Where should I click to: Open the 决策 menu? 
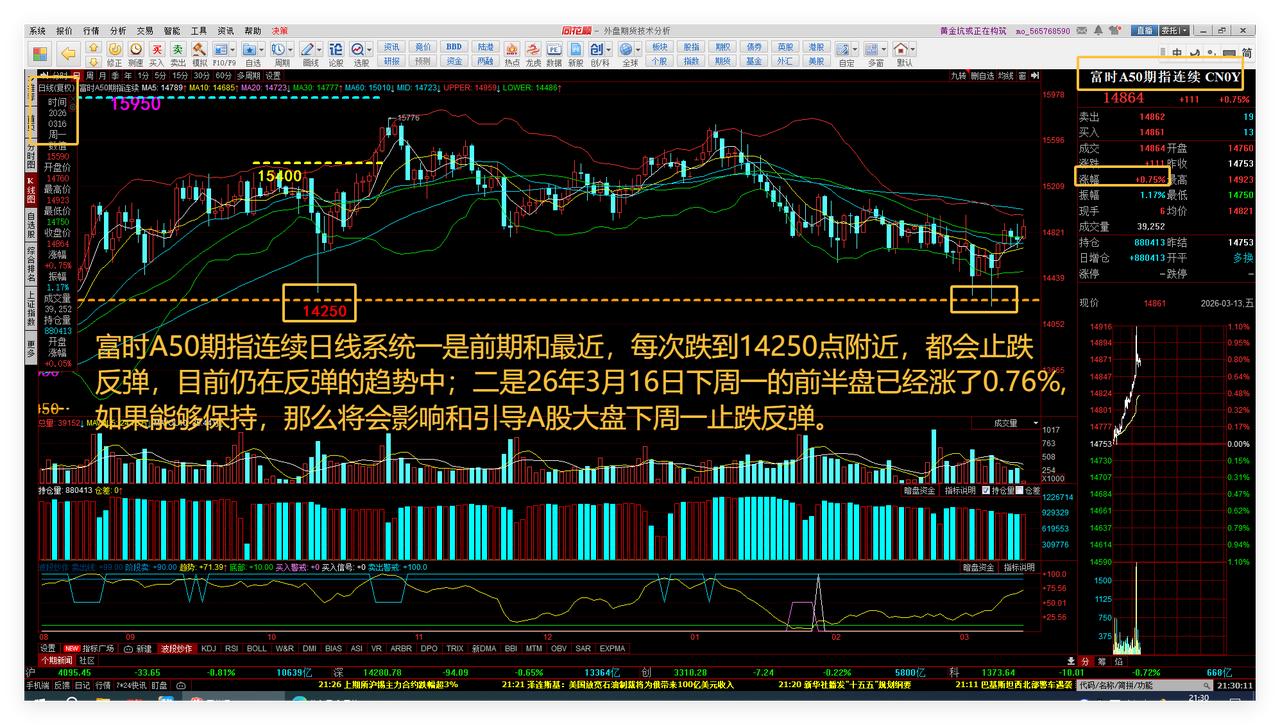click(x=280, y=31)
